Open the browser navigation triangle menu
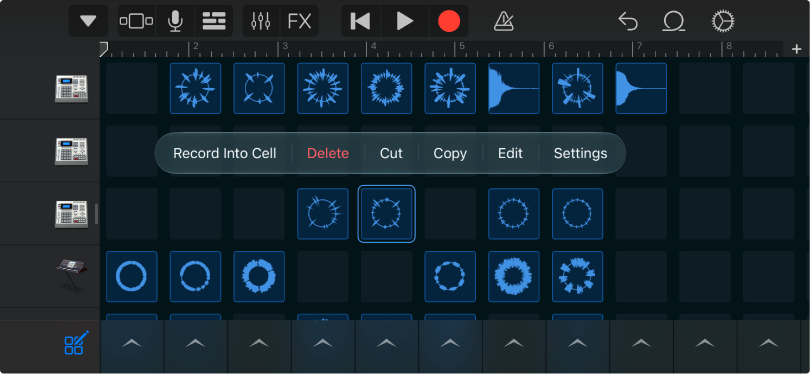 pos(88,21)
